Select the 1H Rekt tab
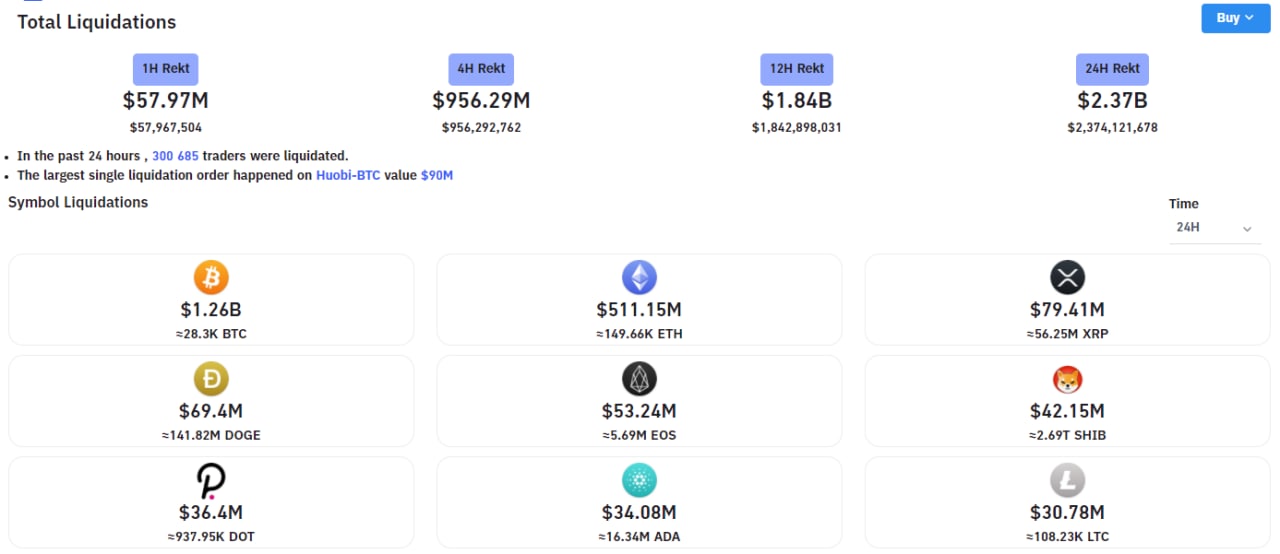Viewport: 1280px width, 554px height. (166, 69)
